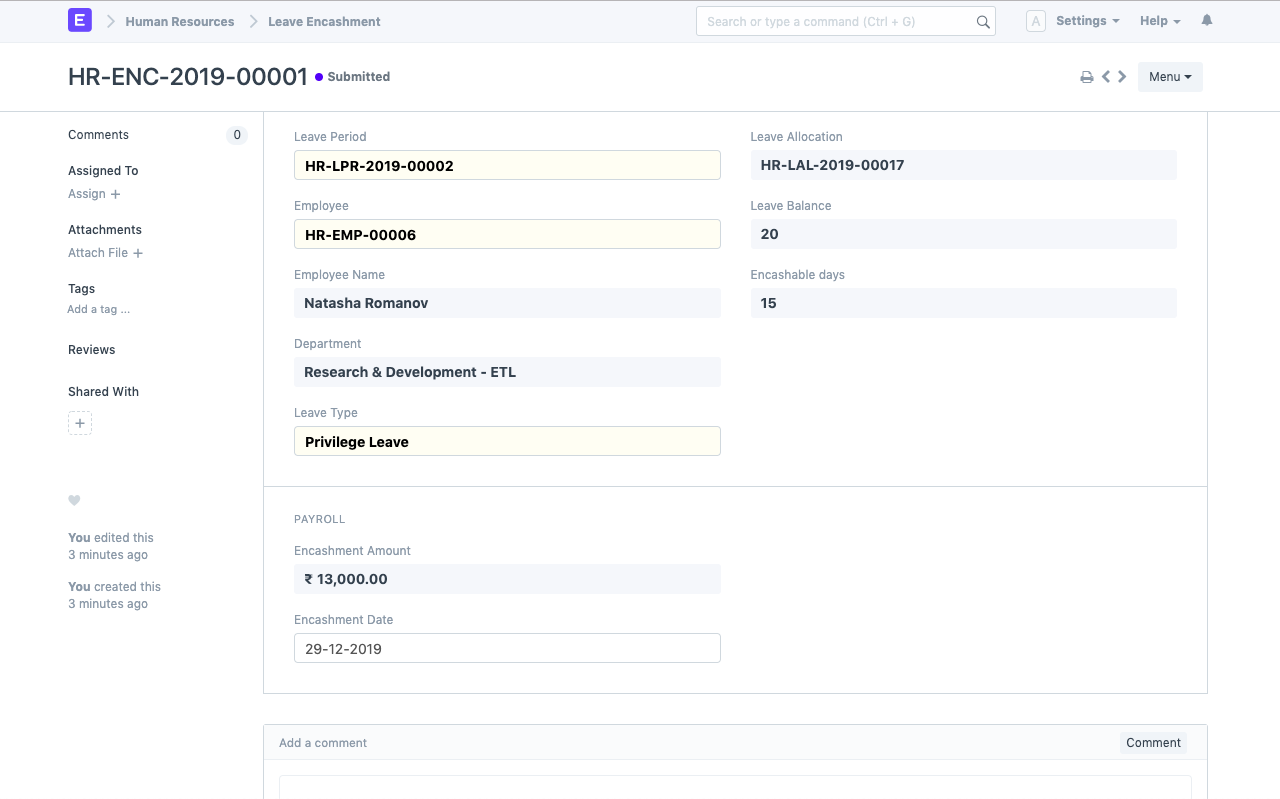The height and width of the screenshot is (799, 1280).
Task: Click Leave Type Privilege Leave field
Action: tap(507, 441)
